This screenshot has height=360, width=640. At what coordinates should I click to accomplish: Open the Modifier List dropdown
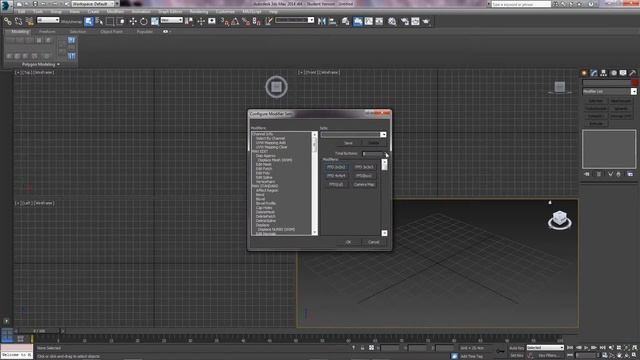[x=609, y=91]
